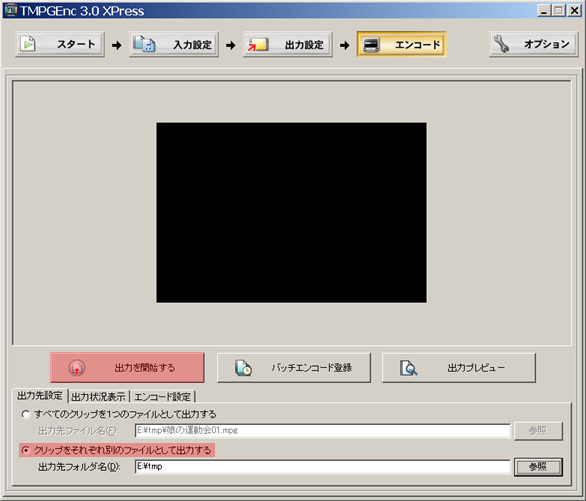
Task: Open 出力プレビュー output preview
Action: 459,368
